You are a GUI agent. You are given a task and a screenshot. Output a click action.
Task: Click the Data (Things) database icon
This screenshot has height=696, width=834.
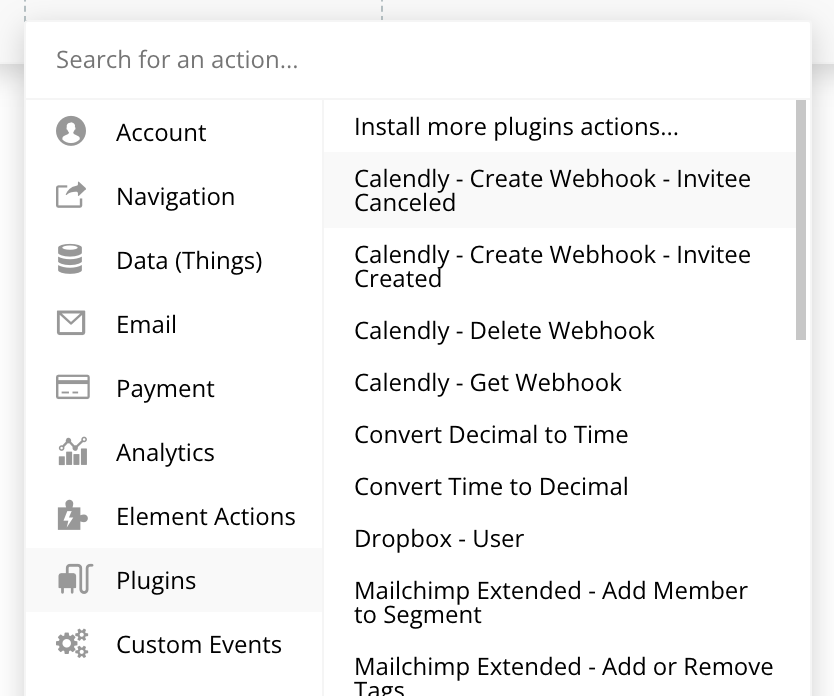point(70,259)
